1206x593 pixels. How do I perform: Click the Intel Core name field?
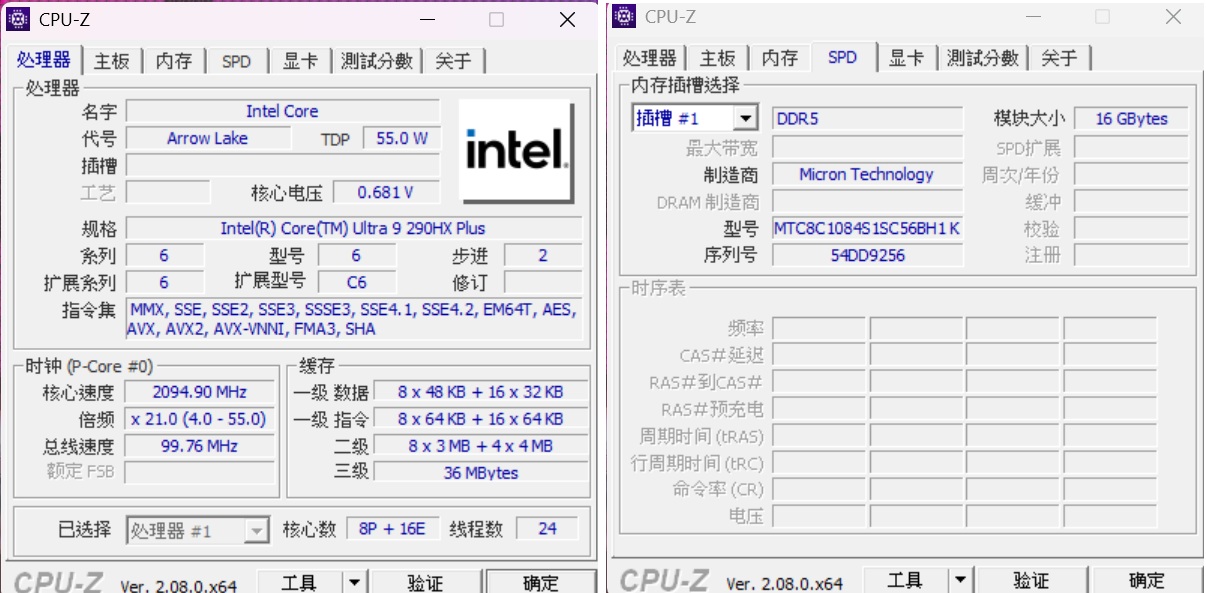(x=282, y=111)
